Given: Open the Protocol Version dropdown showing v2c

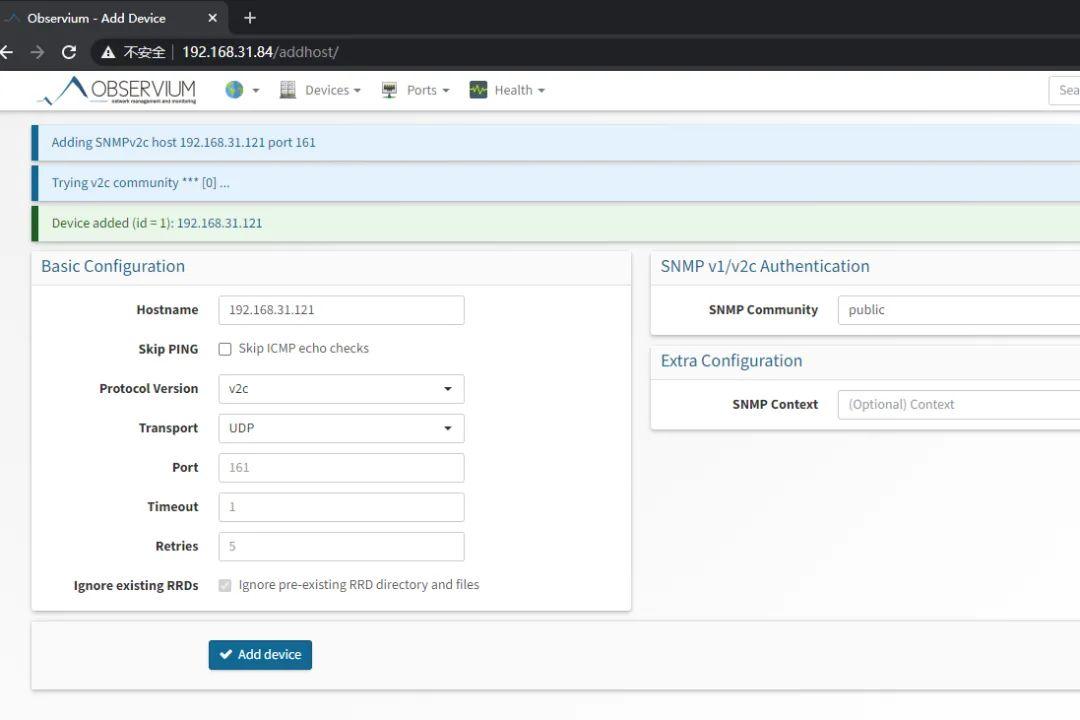Looking at the screenshot, I should pyautogui.click(x=341, y=388).
